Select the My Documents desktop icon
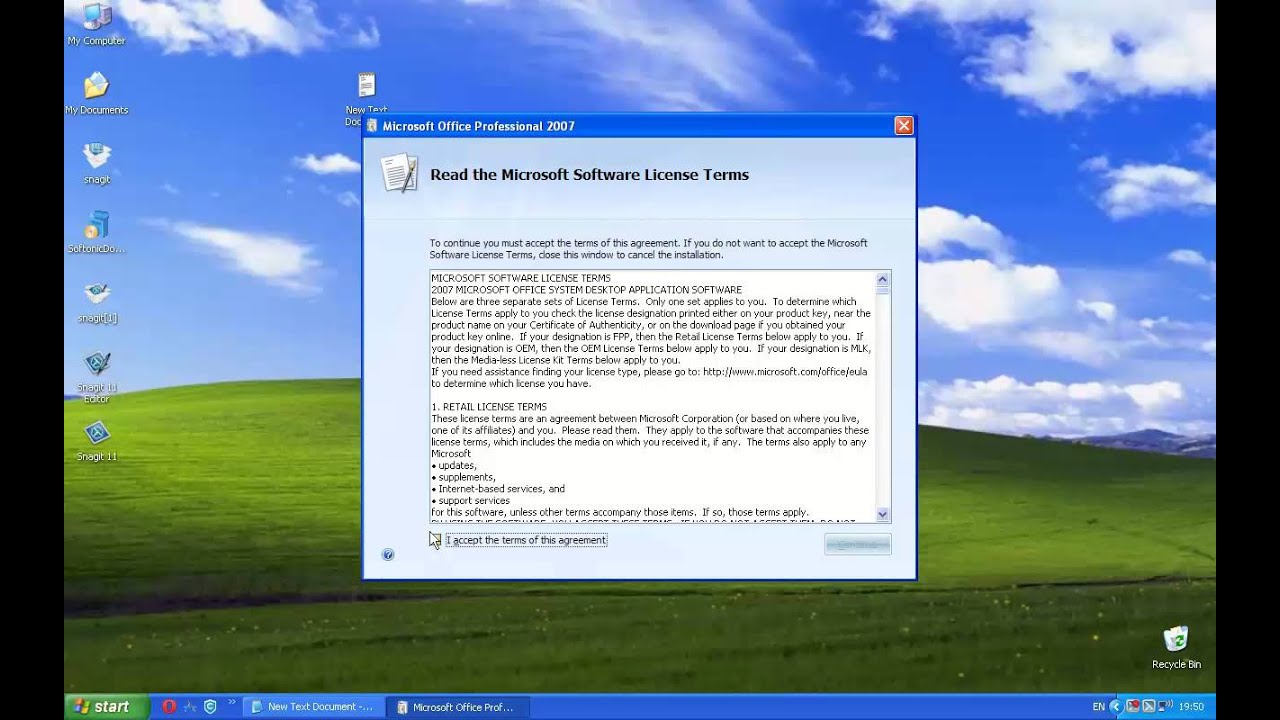 [96, 94]
